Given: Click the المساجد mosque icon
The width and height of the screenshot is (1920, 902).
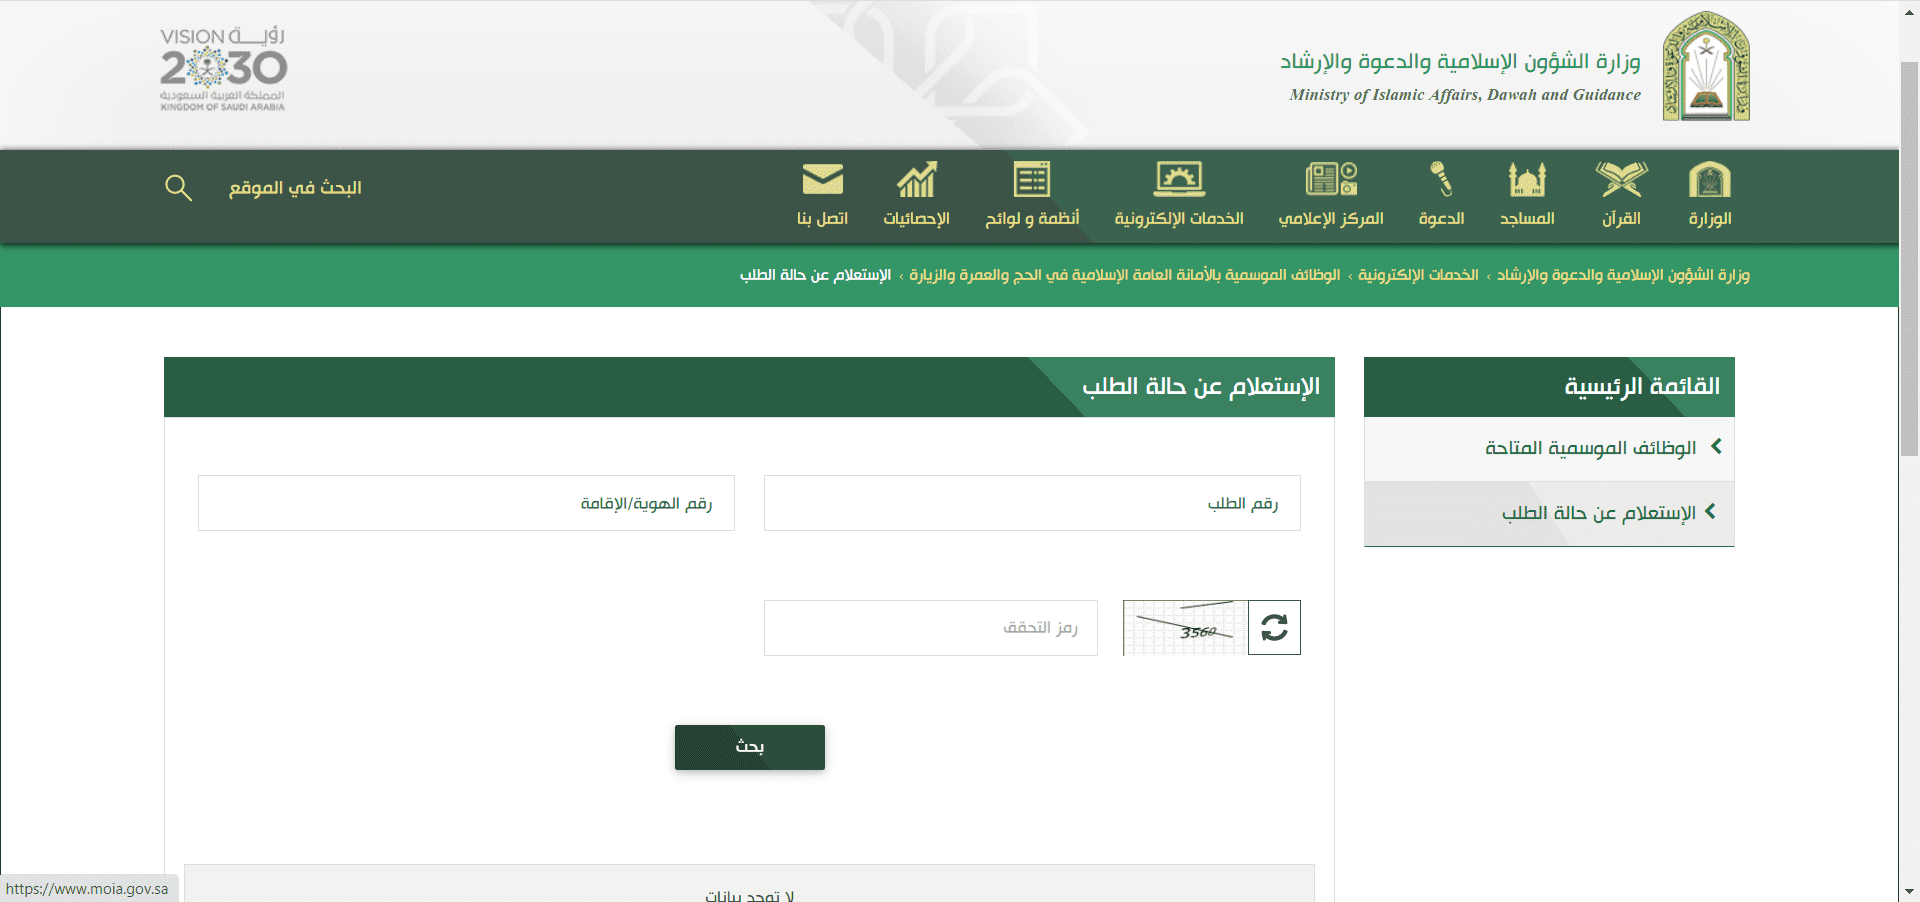Looking at the screenshot, I should [x=1527, y=180].
